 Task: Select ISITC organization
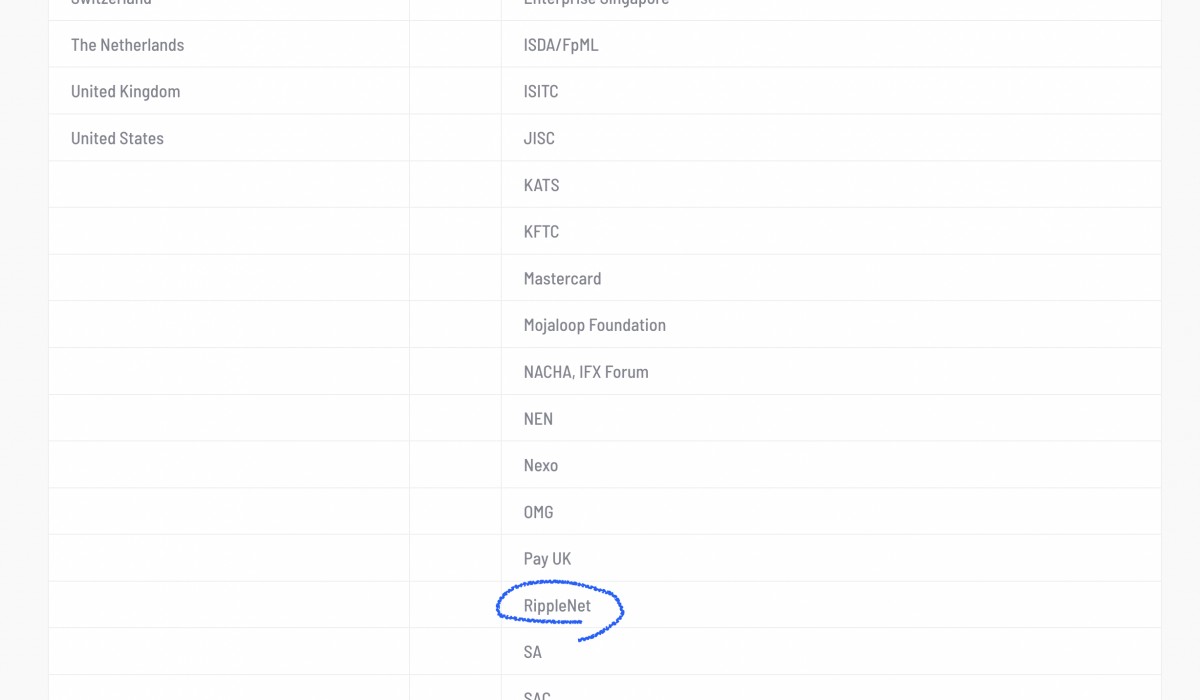click(541, 91)
